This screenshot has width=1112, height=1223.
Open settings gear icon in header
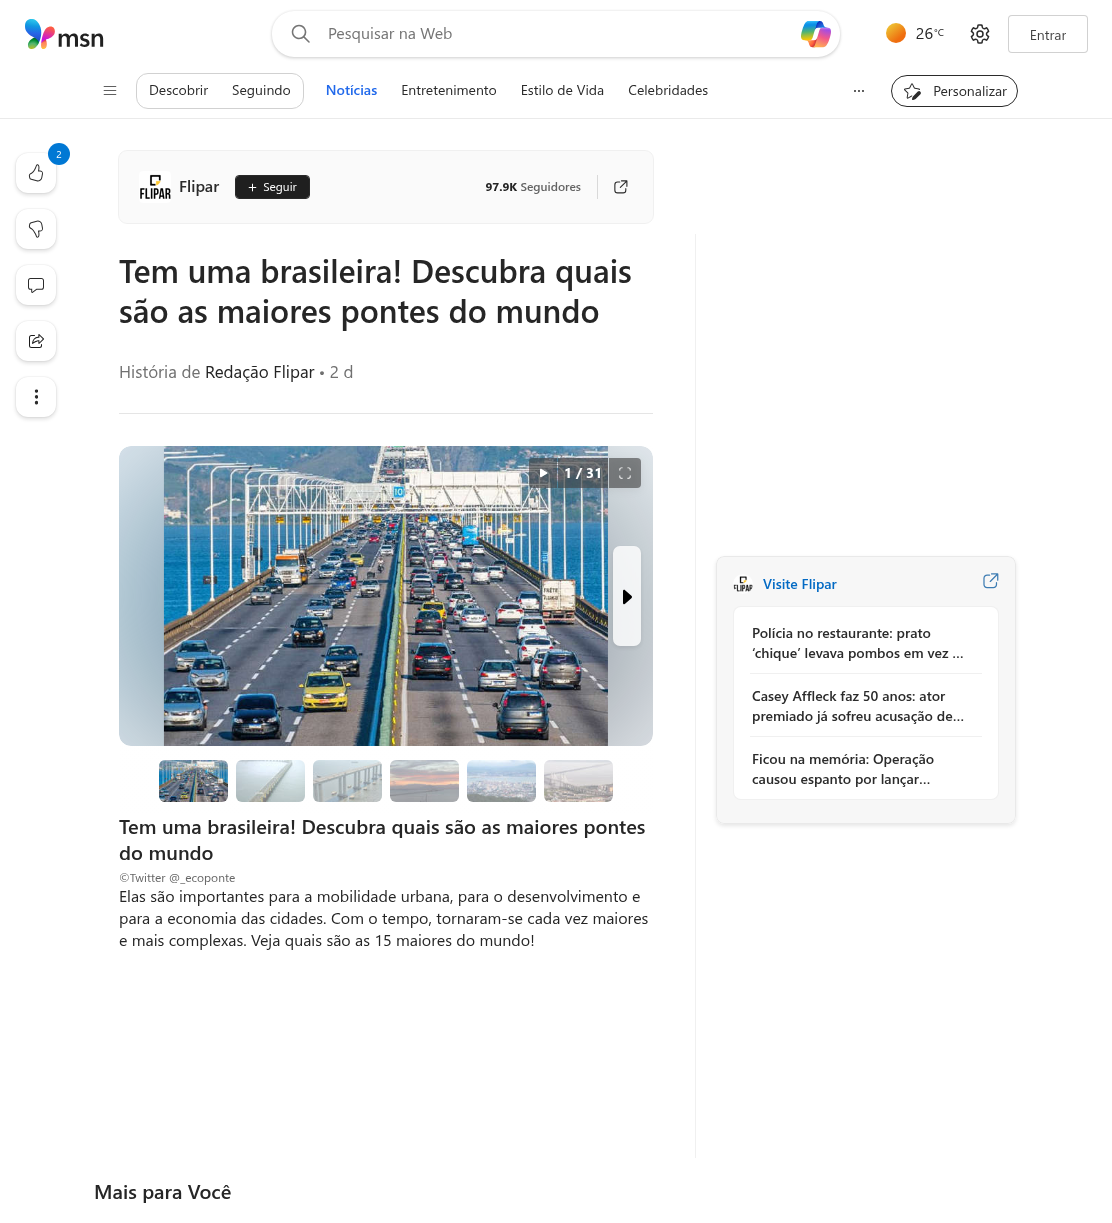click(x=980, y=34)
